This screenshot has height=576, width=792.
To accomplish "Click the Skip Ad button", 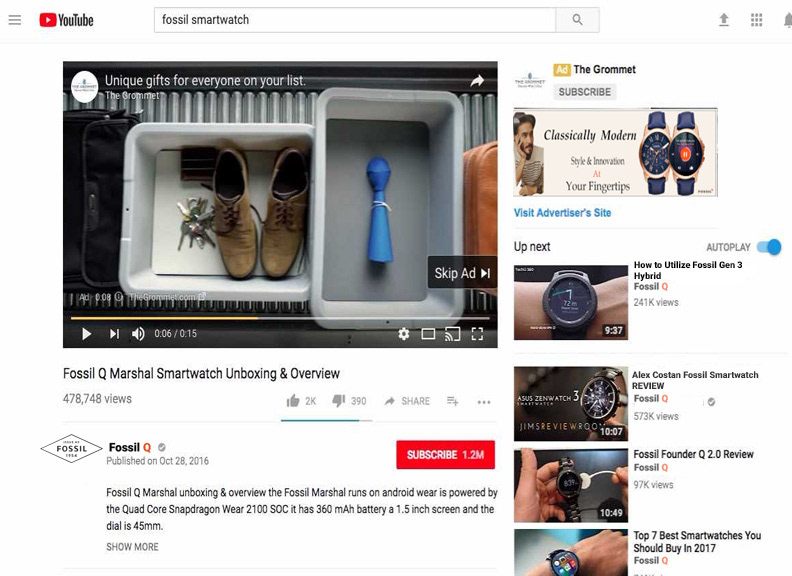I will [x=462, y=273].
